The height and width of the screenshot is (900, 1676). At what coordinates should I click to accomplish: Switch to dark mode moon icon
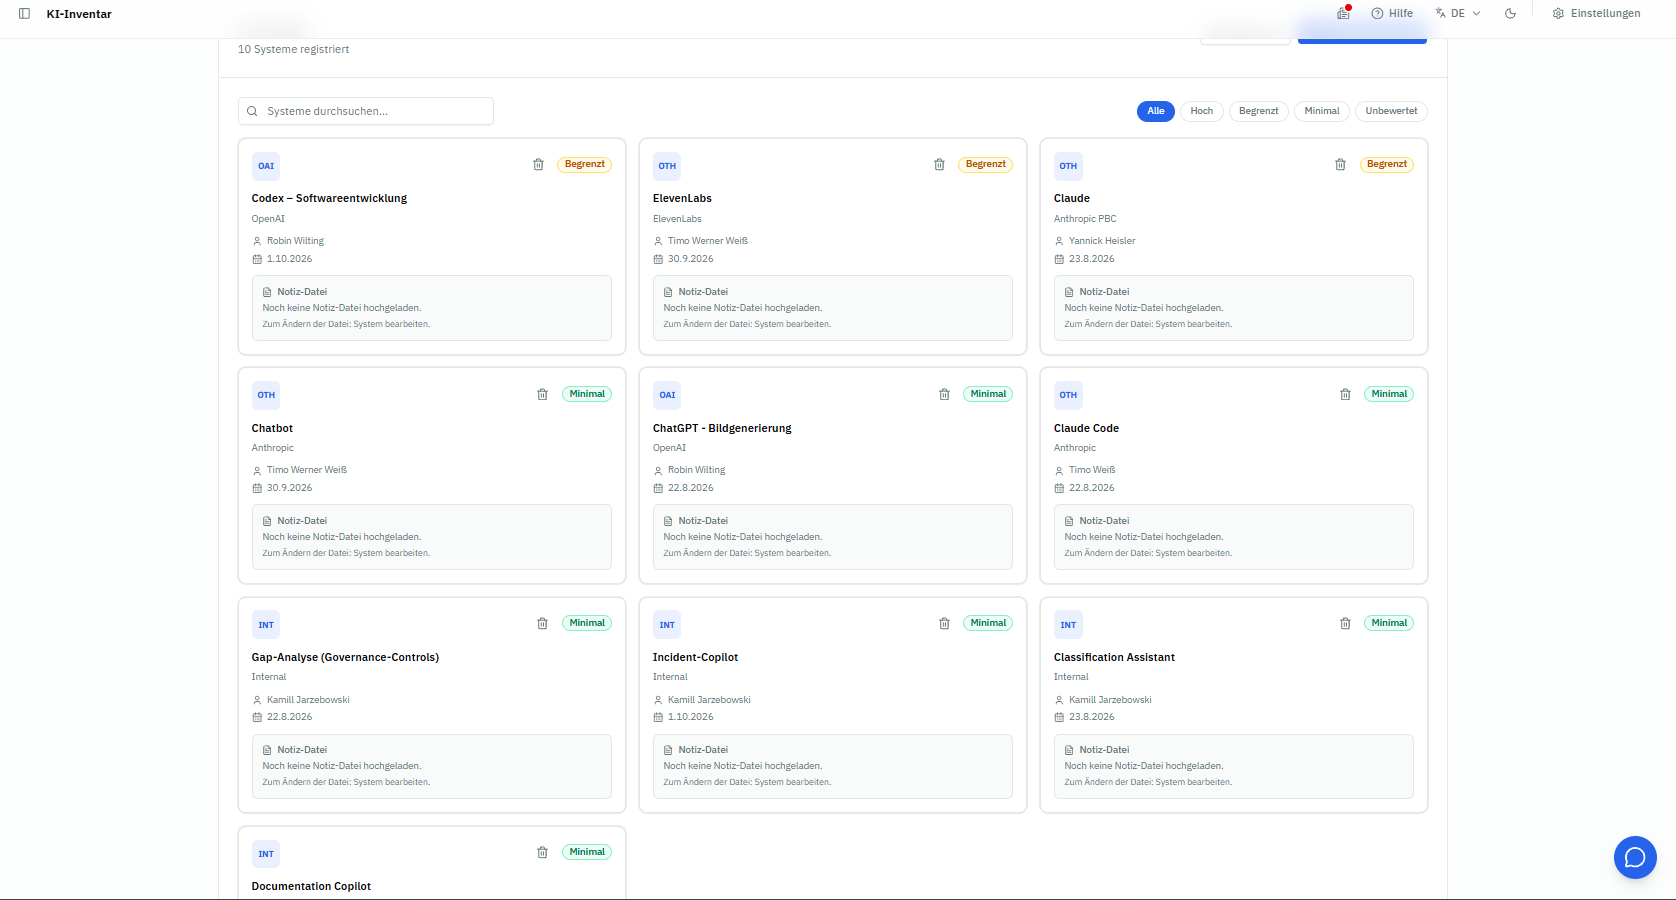pyautogui.click(x=1510, y=14)
